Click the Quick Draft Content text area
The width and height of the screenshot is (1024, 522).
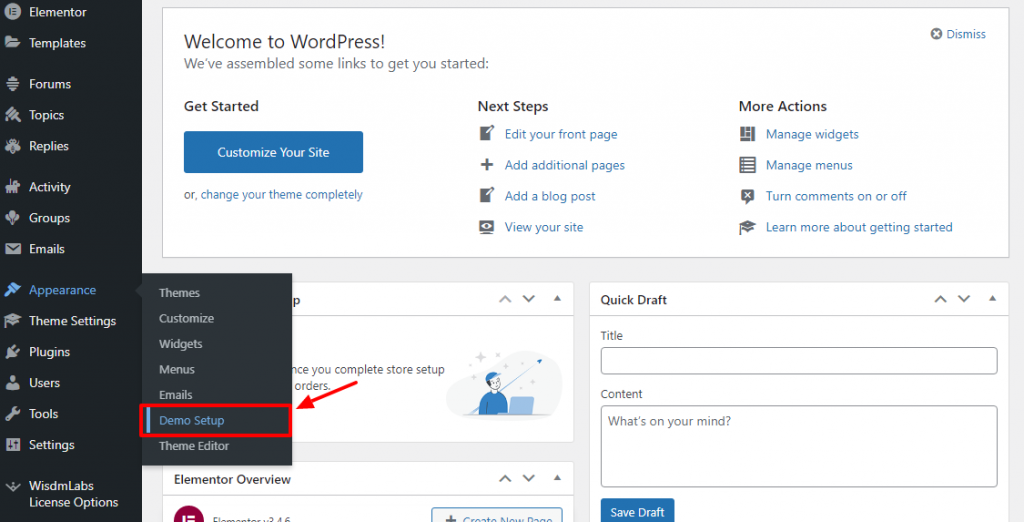pyautogui.click(x=799, y=446)
